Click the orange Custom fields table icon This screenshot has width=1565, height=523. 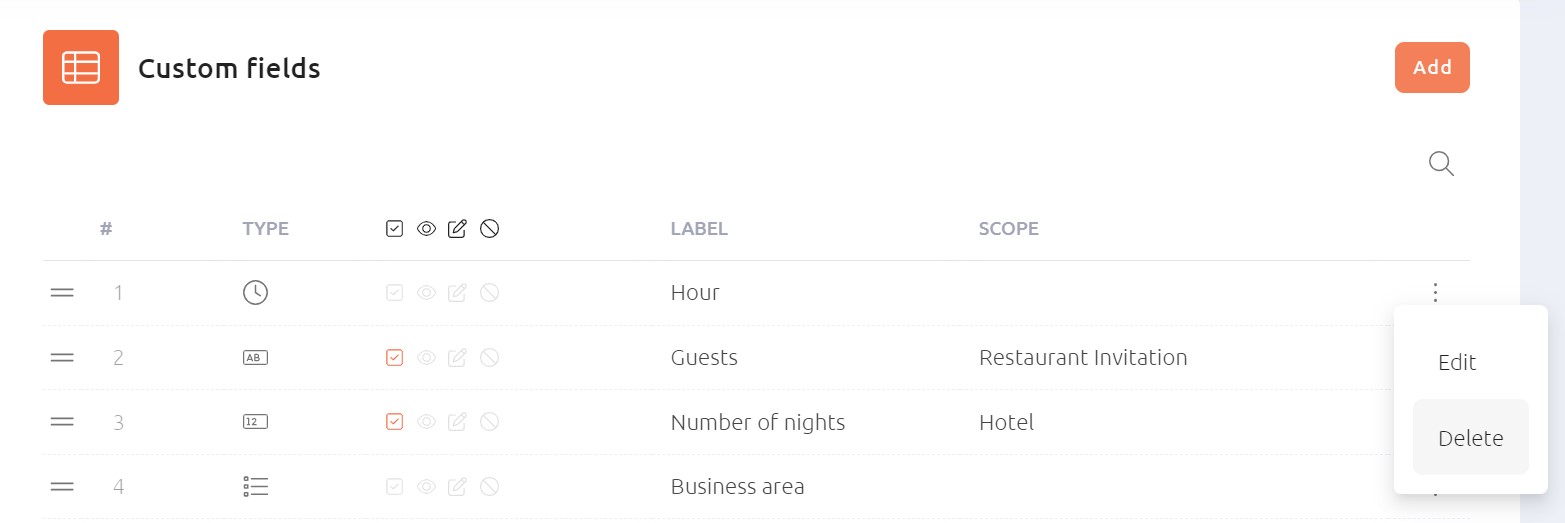click(81, 67)
